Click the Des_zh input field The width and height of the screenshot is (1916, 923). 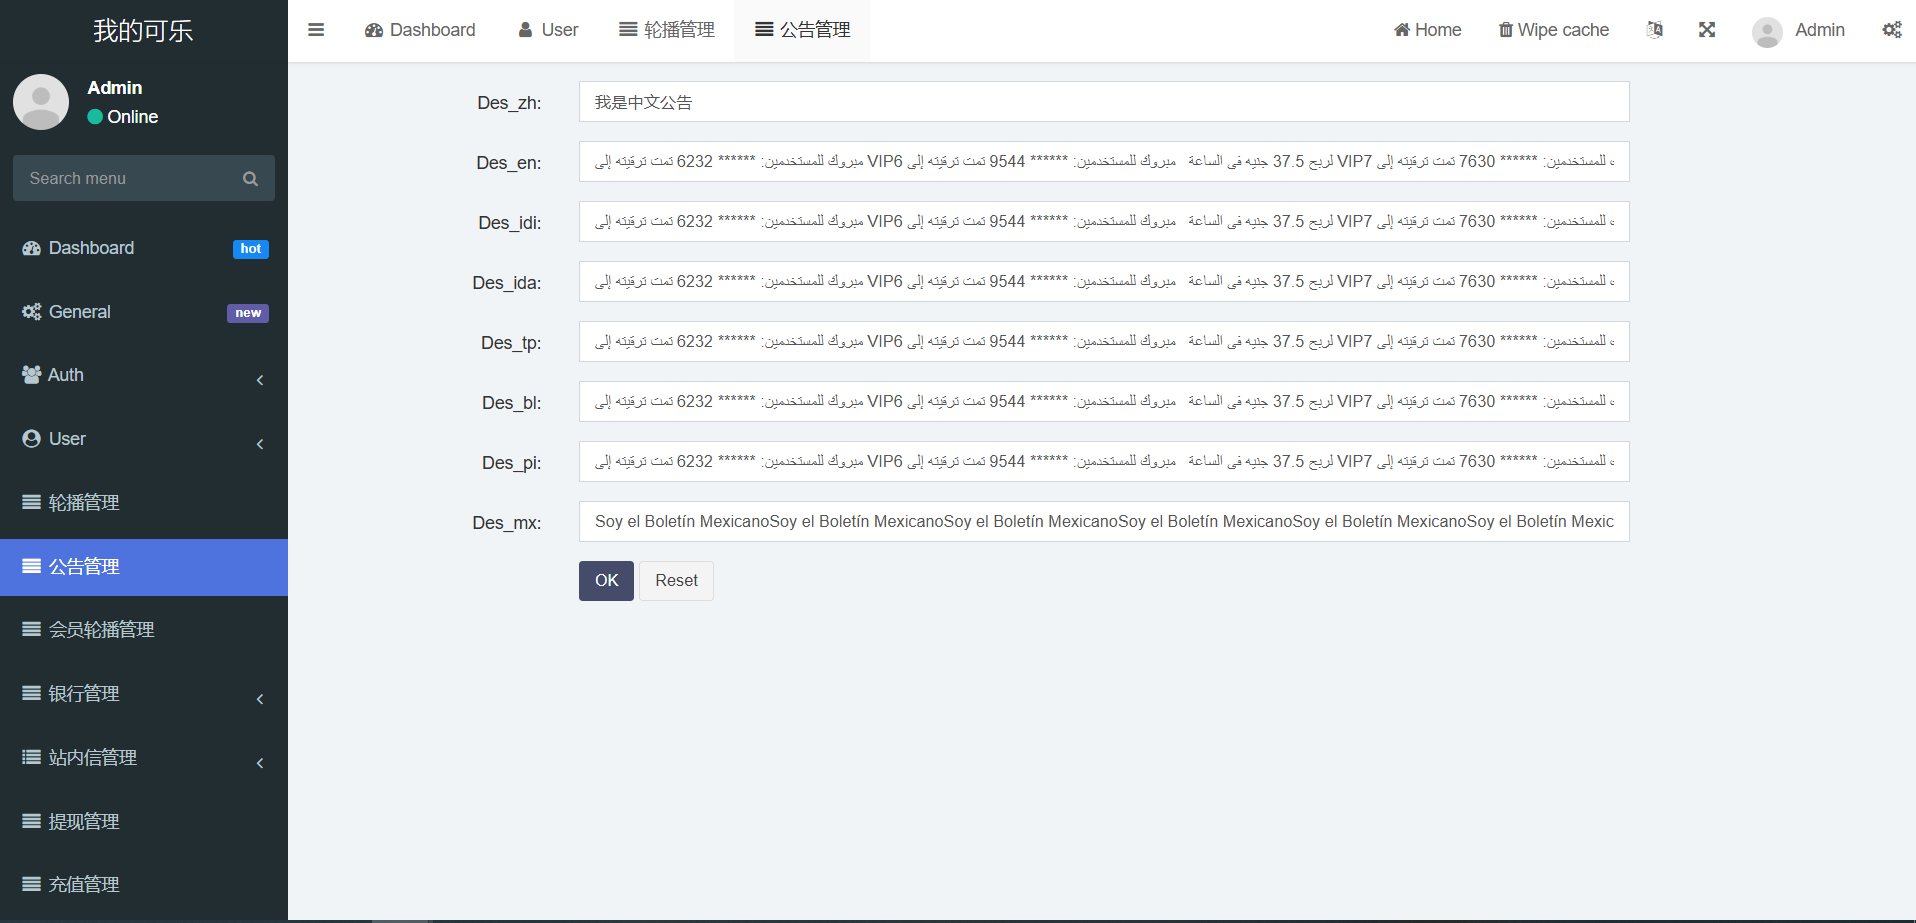1104,102
